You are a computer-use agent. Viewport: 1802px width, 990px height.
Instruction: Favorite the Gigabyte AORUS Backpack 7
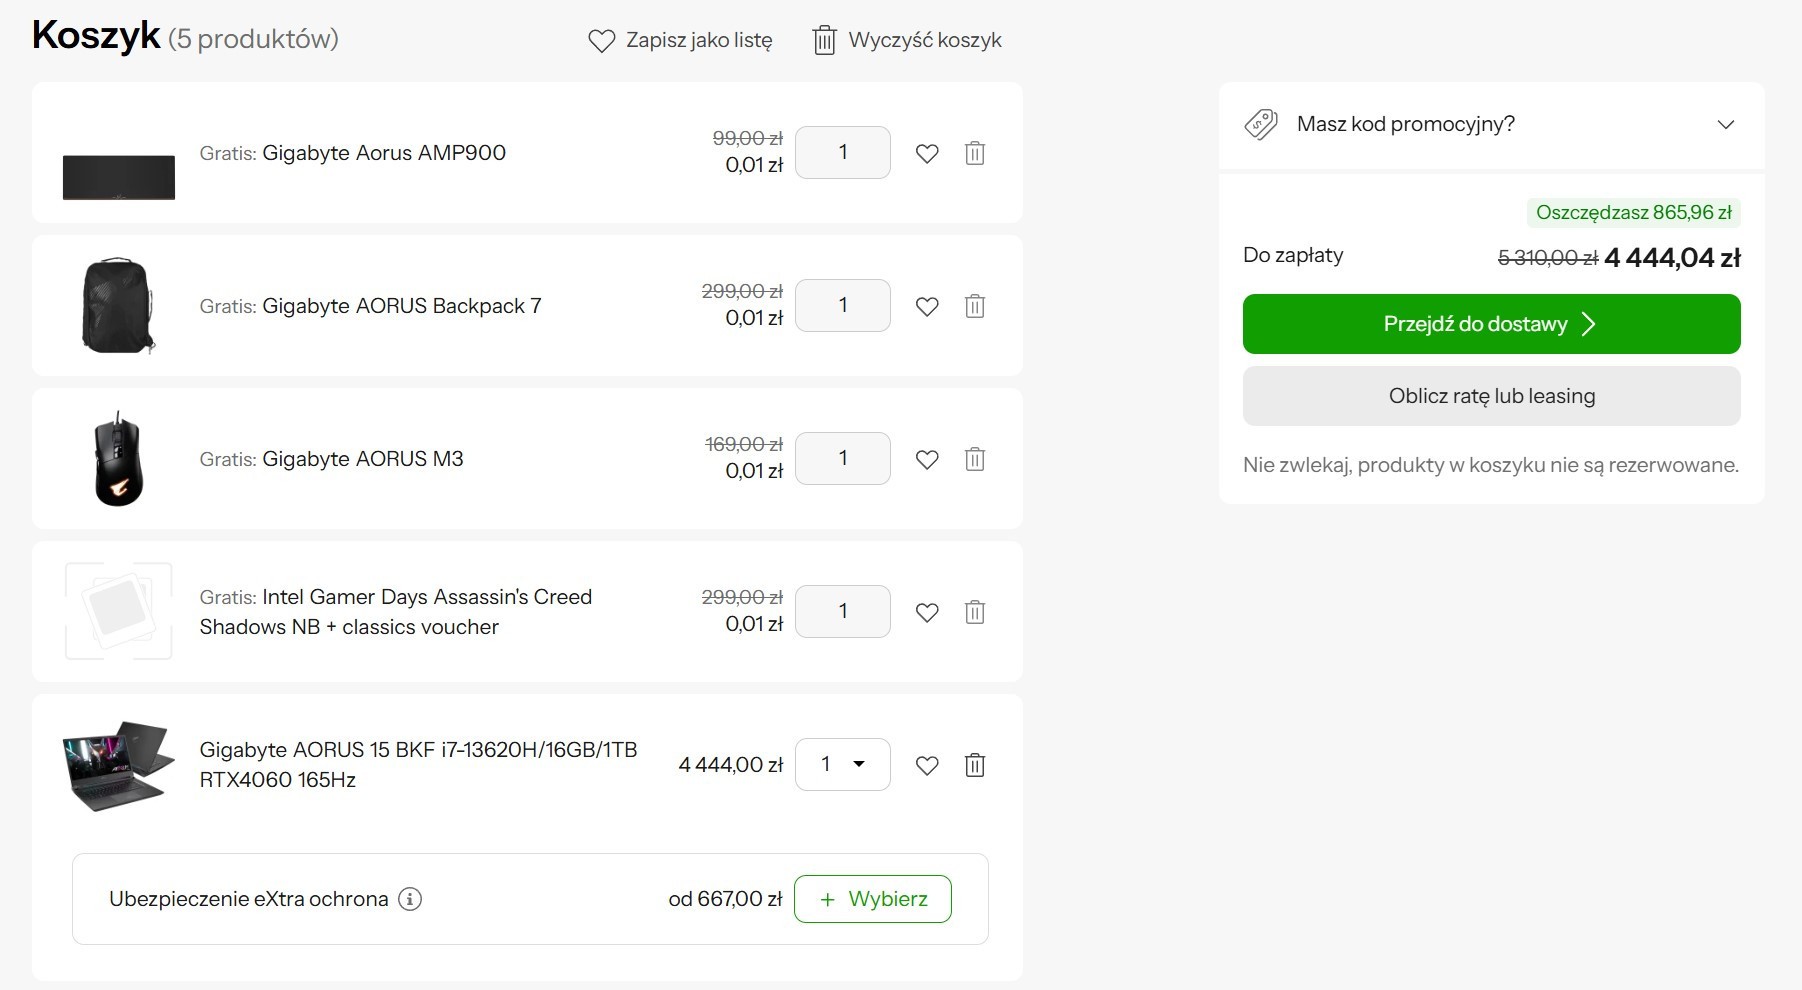[x=927, y=306]
